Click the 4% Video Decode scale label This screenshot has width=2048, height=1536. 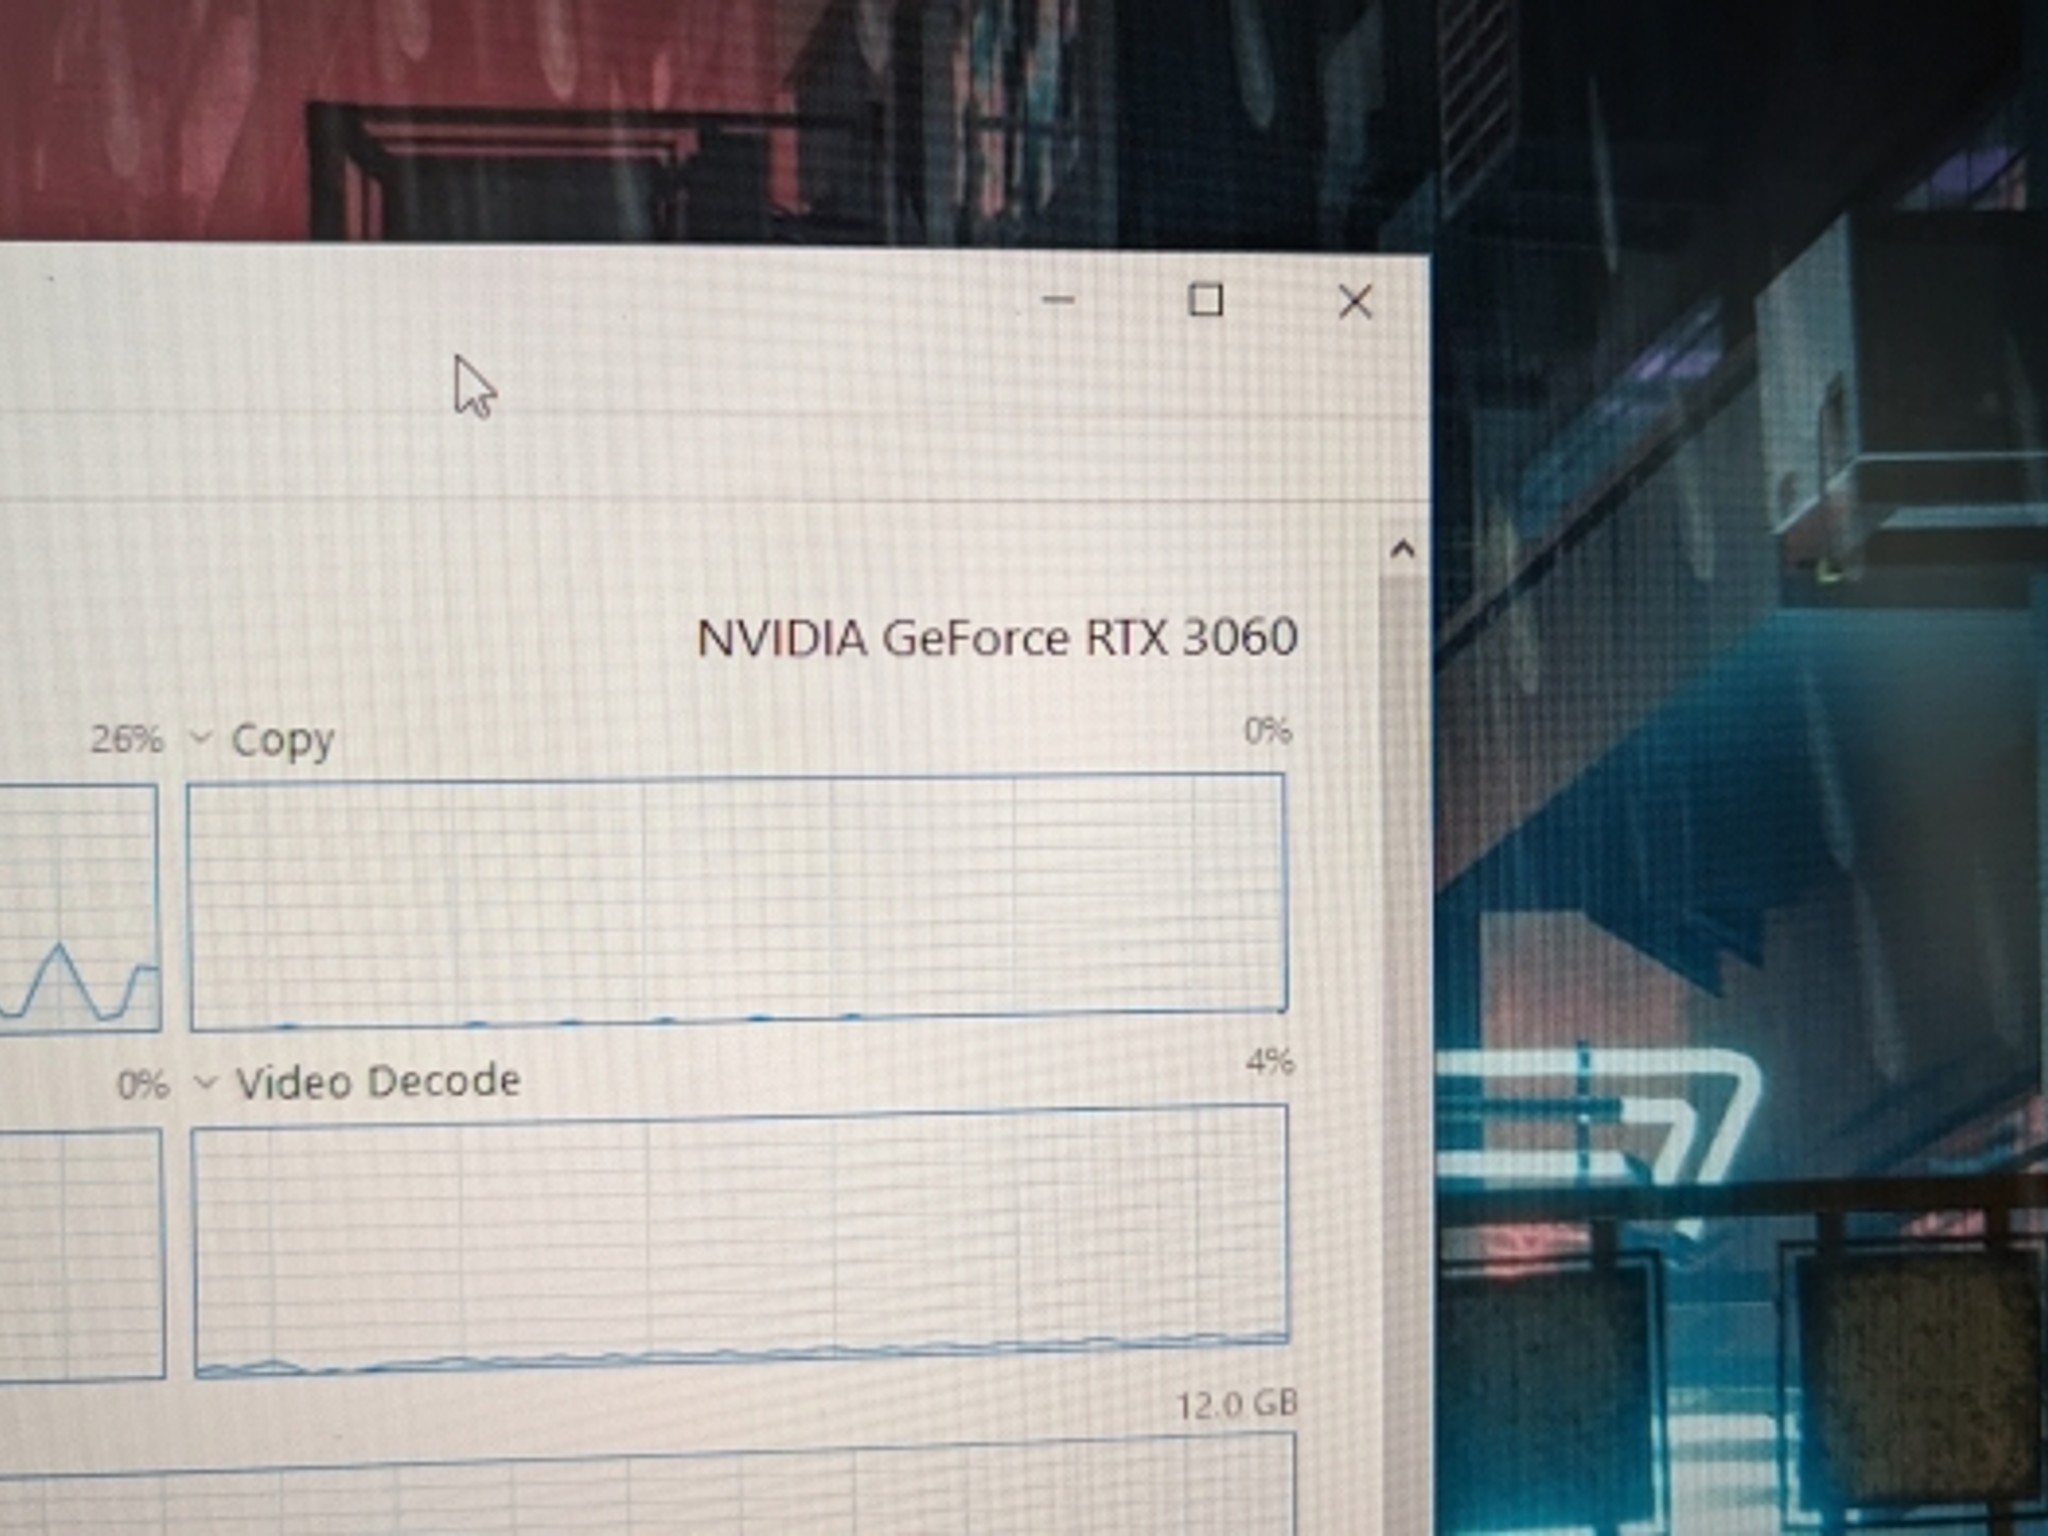tap(1269, 1061)
